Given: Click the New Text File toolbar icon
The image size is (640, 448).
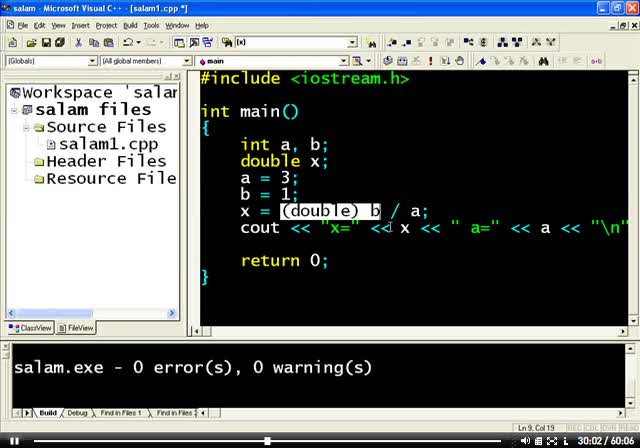Looking at the screenshot, I should 13,42.
